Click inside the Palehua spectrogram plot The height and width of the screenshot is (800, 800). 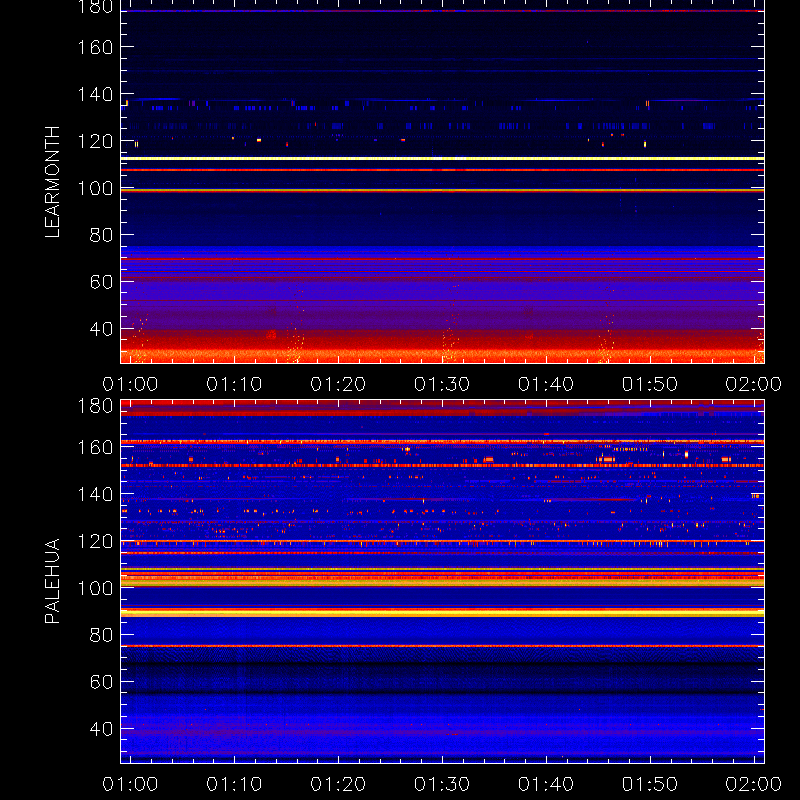442,582
